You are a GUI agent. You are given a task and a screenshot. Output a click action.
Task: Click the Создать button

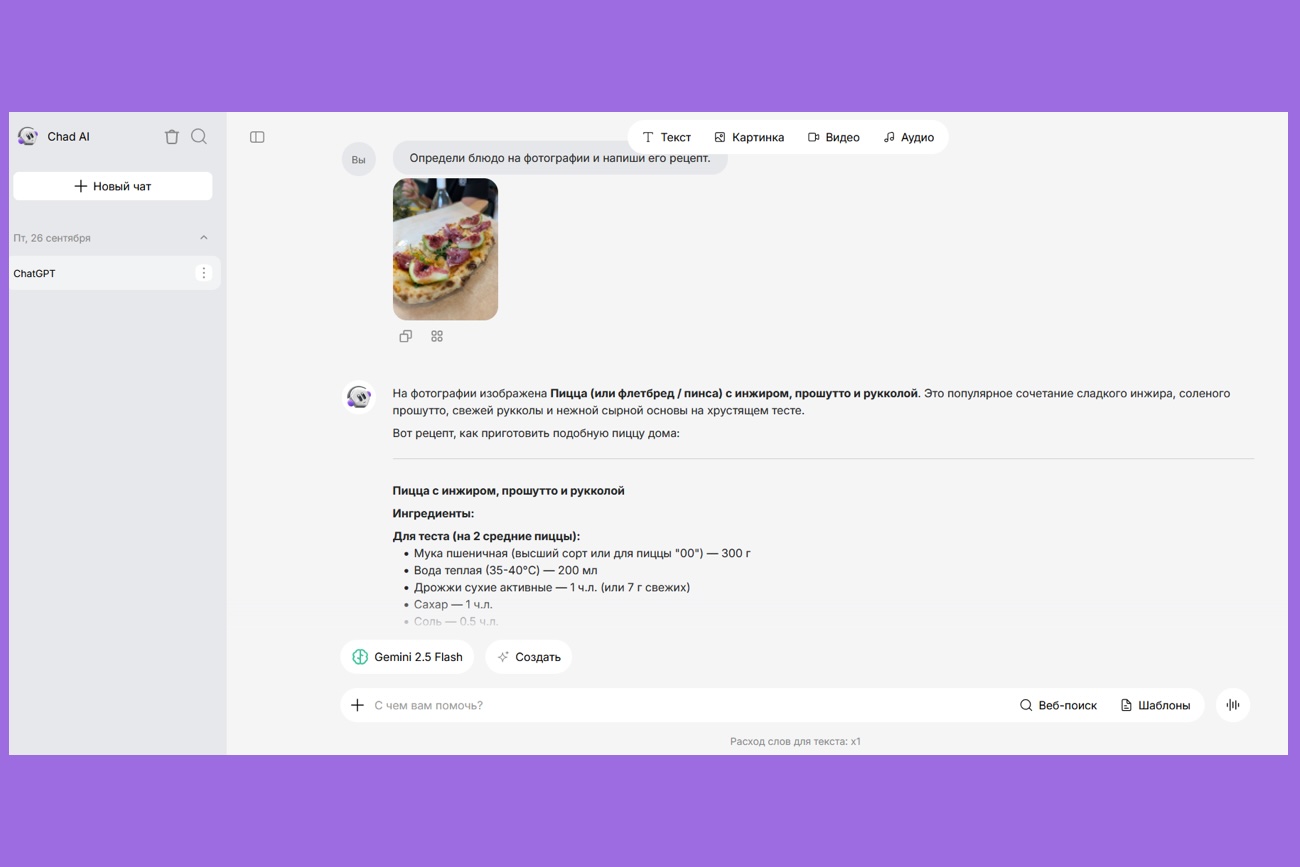529,657
